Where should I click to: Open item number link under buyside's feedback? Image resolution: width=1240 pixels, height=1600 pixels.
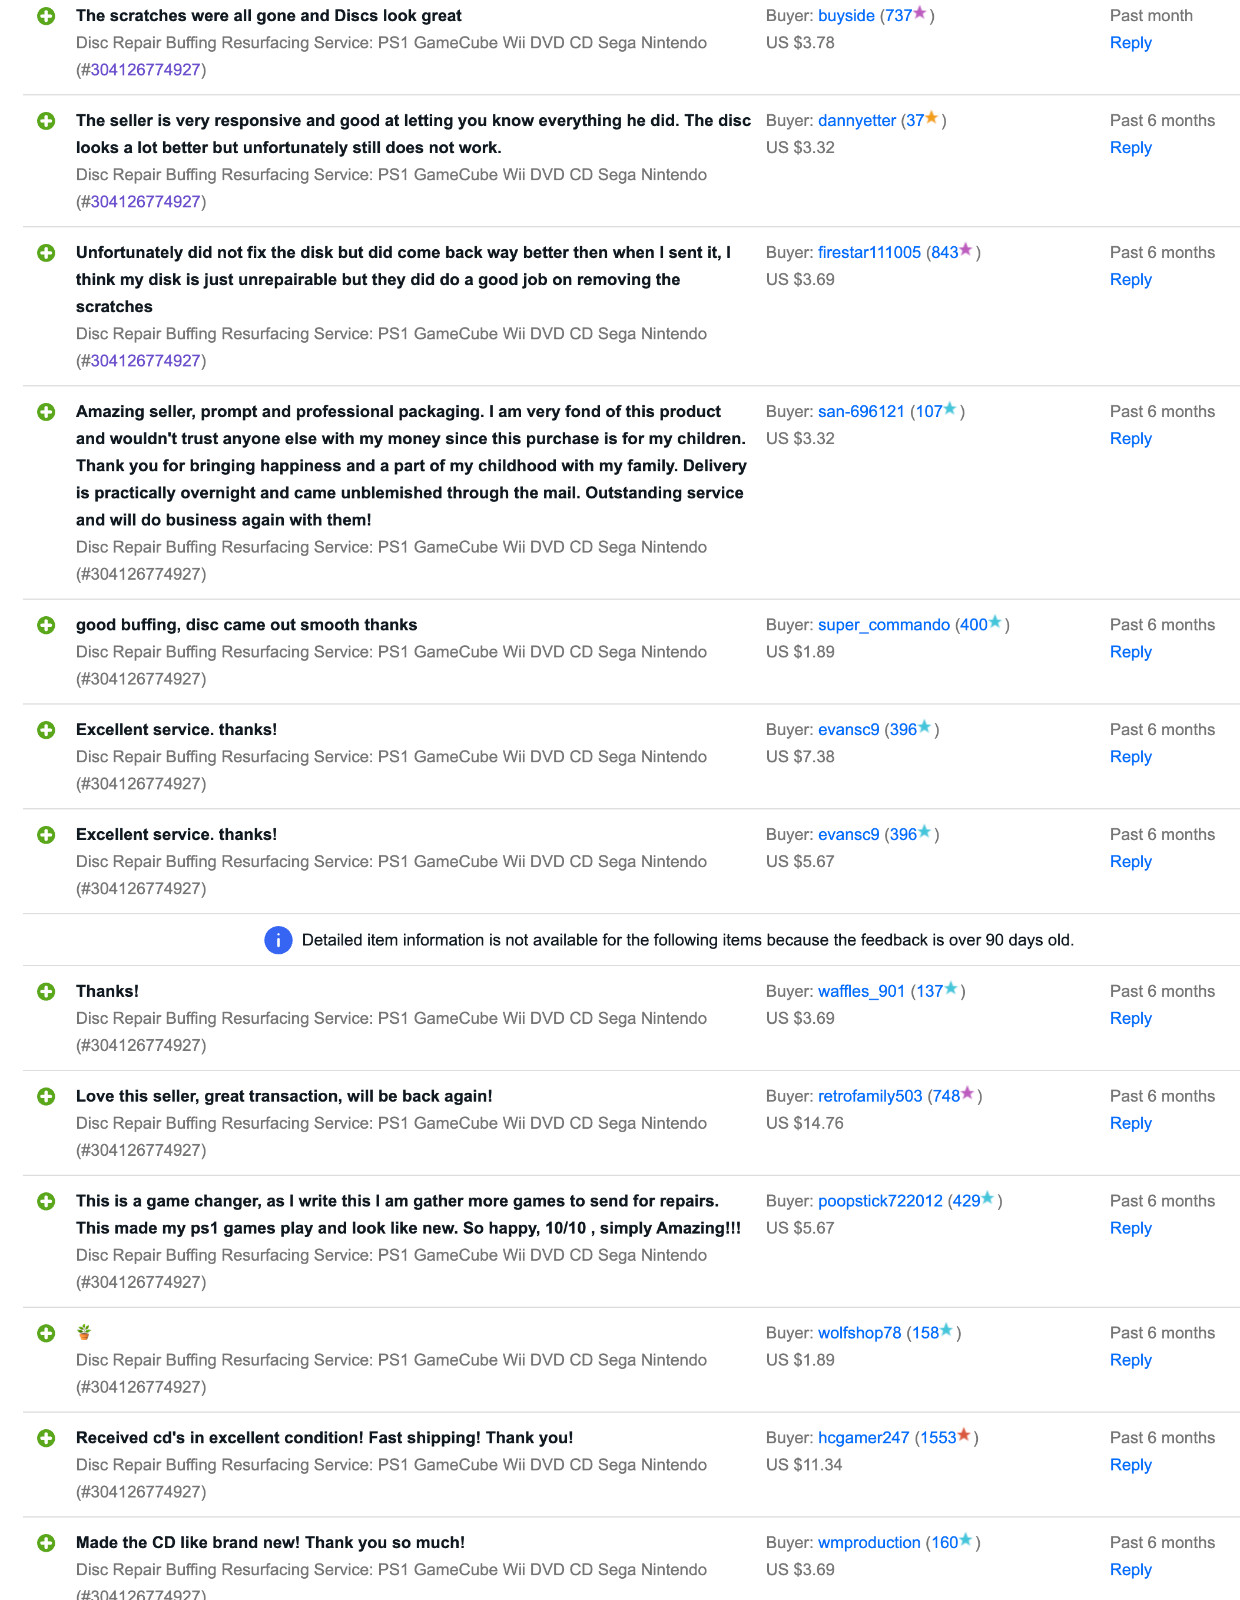(146, 70)
